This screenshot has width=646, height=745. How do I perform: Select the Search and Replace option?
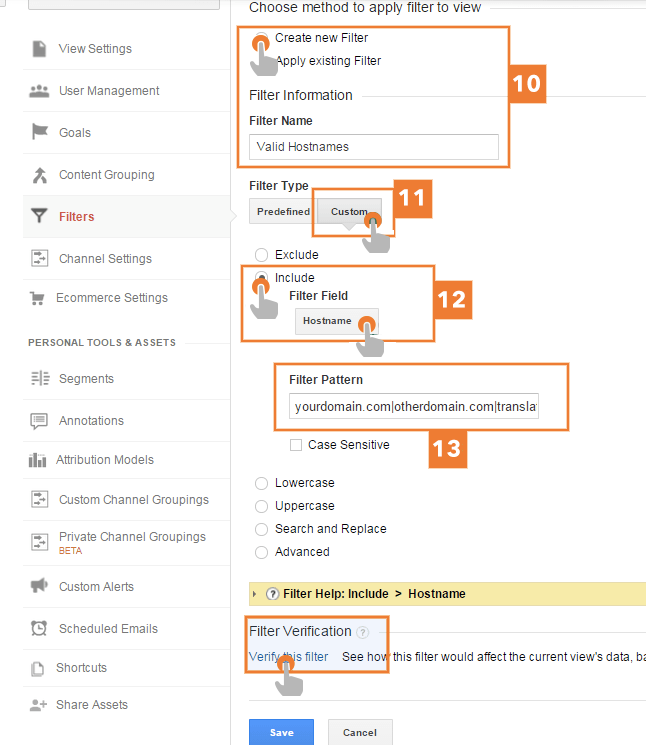262,529
